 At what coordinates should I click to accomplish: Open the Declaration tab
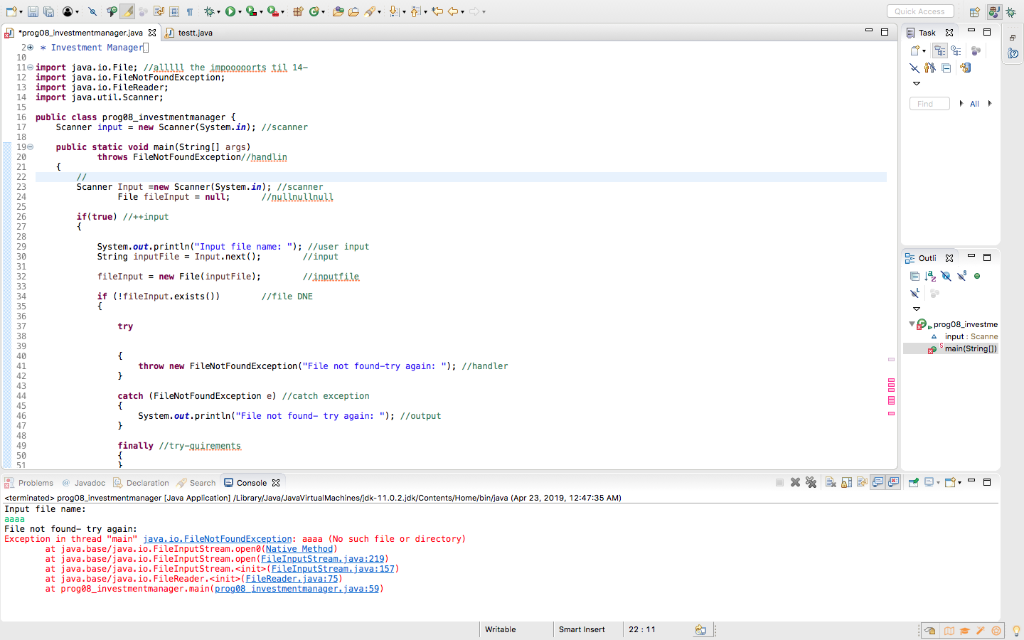coord(141,483)
